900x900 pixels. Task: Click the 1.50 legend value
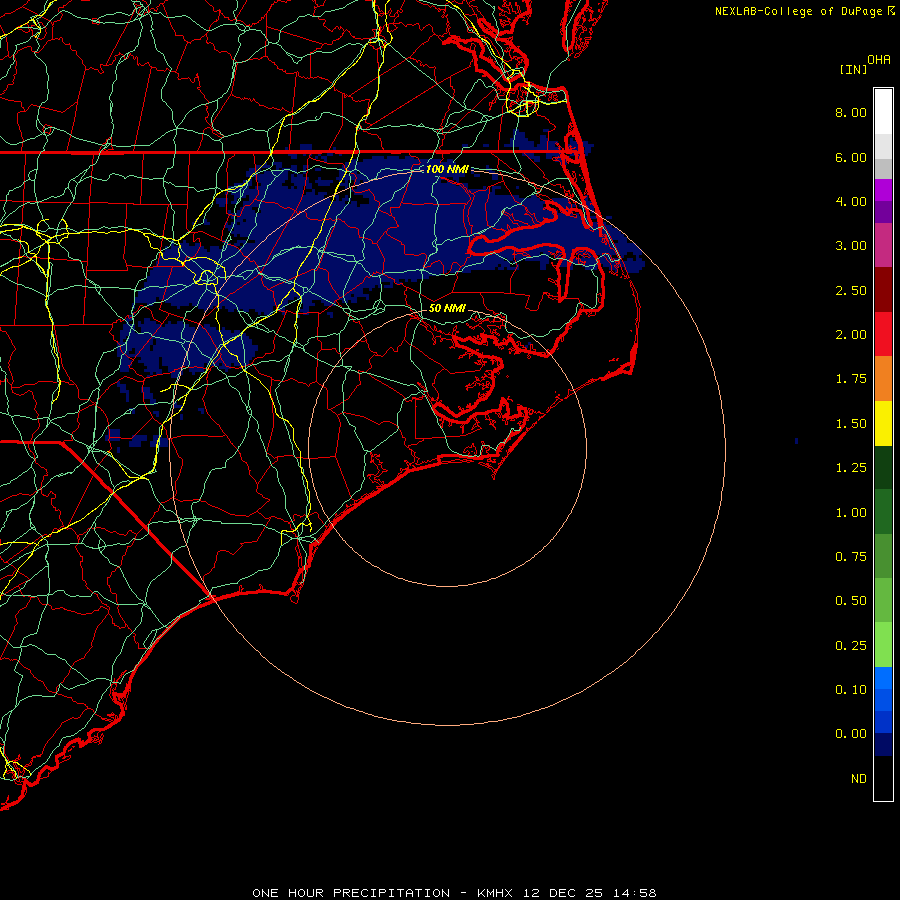(851, 424)
